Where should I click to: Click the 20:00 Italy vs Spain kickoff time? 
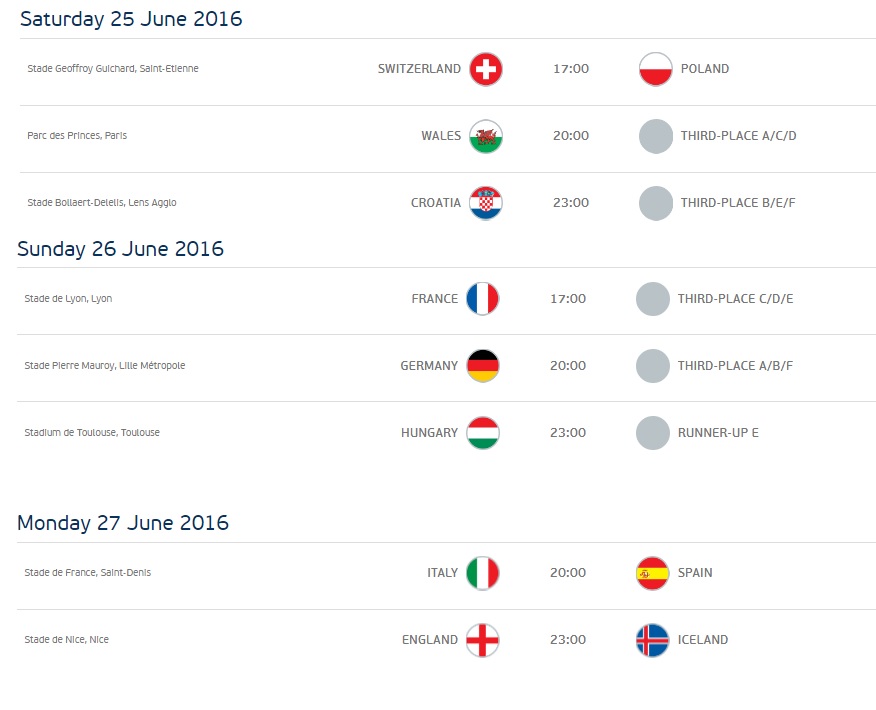568,573
